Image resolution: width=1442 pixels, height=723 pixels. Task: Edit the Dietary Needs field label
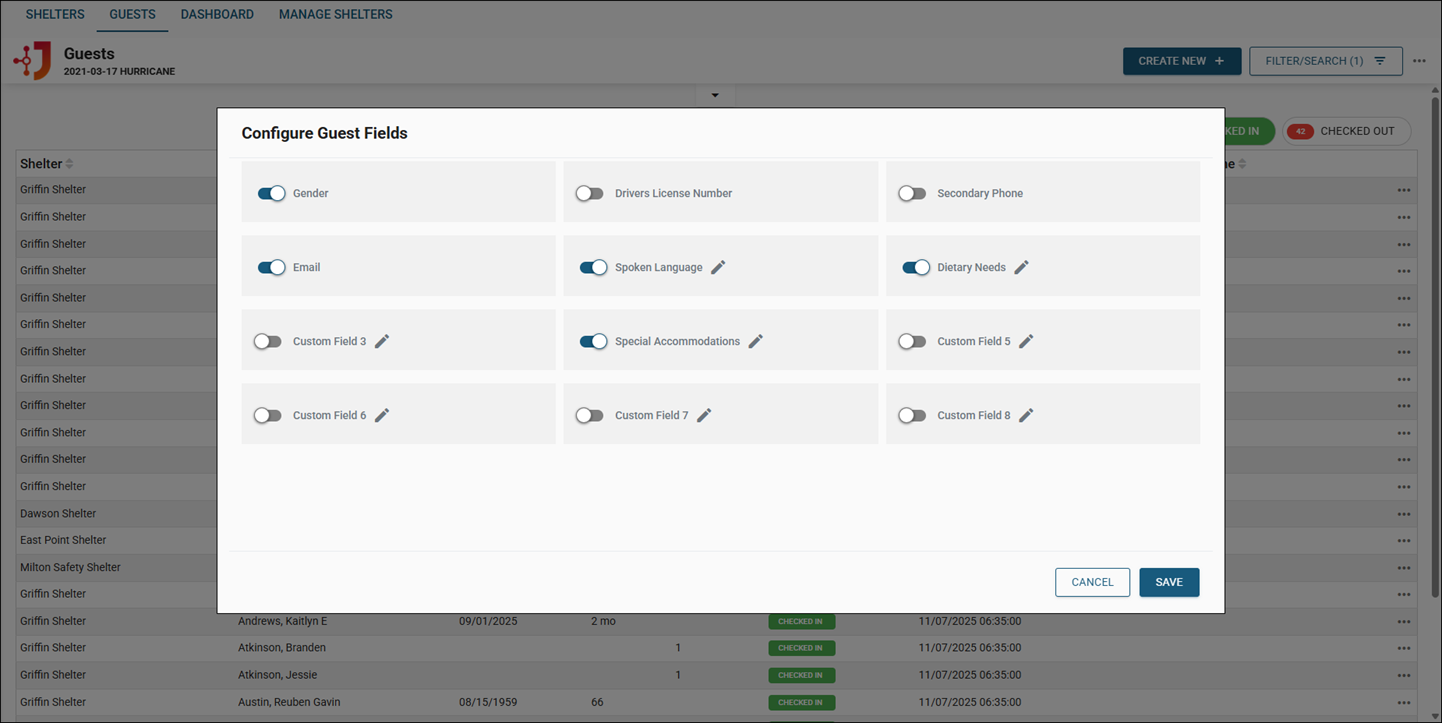click(1021, 267)
